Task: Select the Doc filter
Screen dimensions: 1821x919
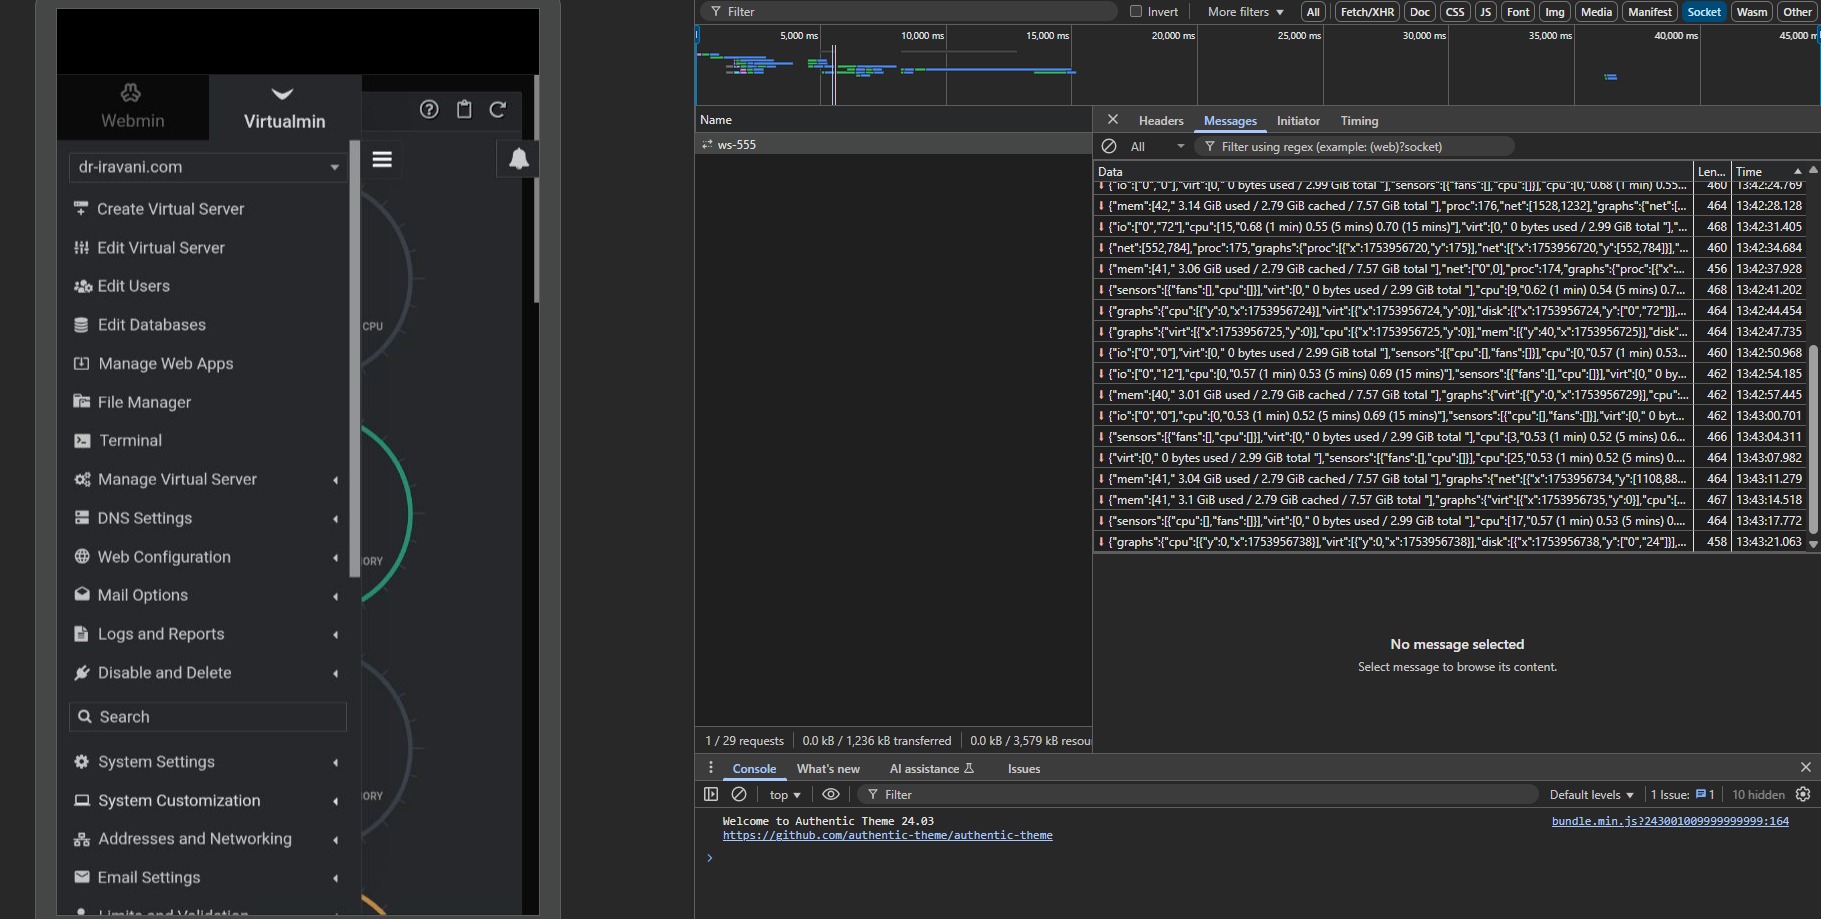Action: [x=1419, y=12]
